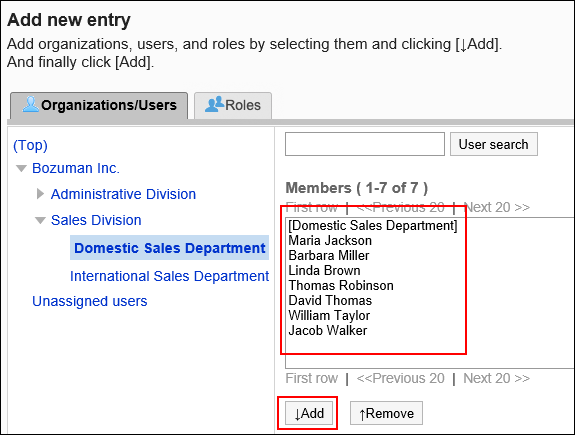The image size is (575, 435).
Task: Switch to the Organizations/Users tab
Action: coord(99,106)
